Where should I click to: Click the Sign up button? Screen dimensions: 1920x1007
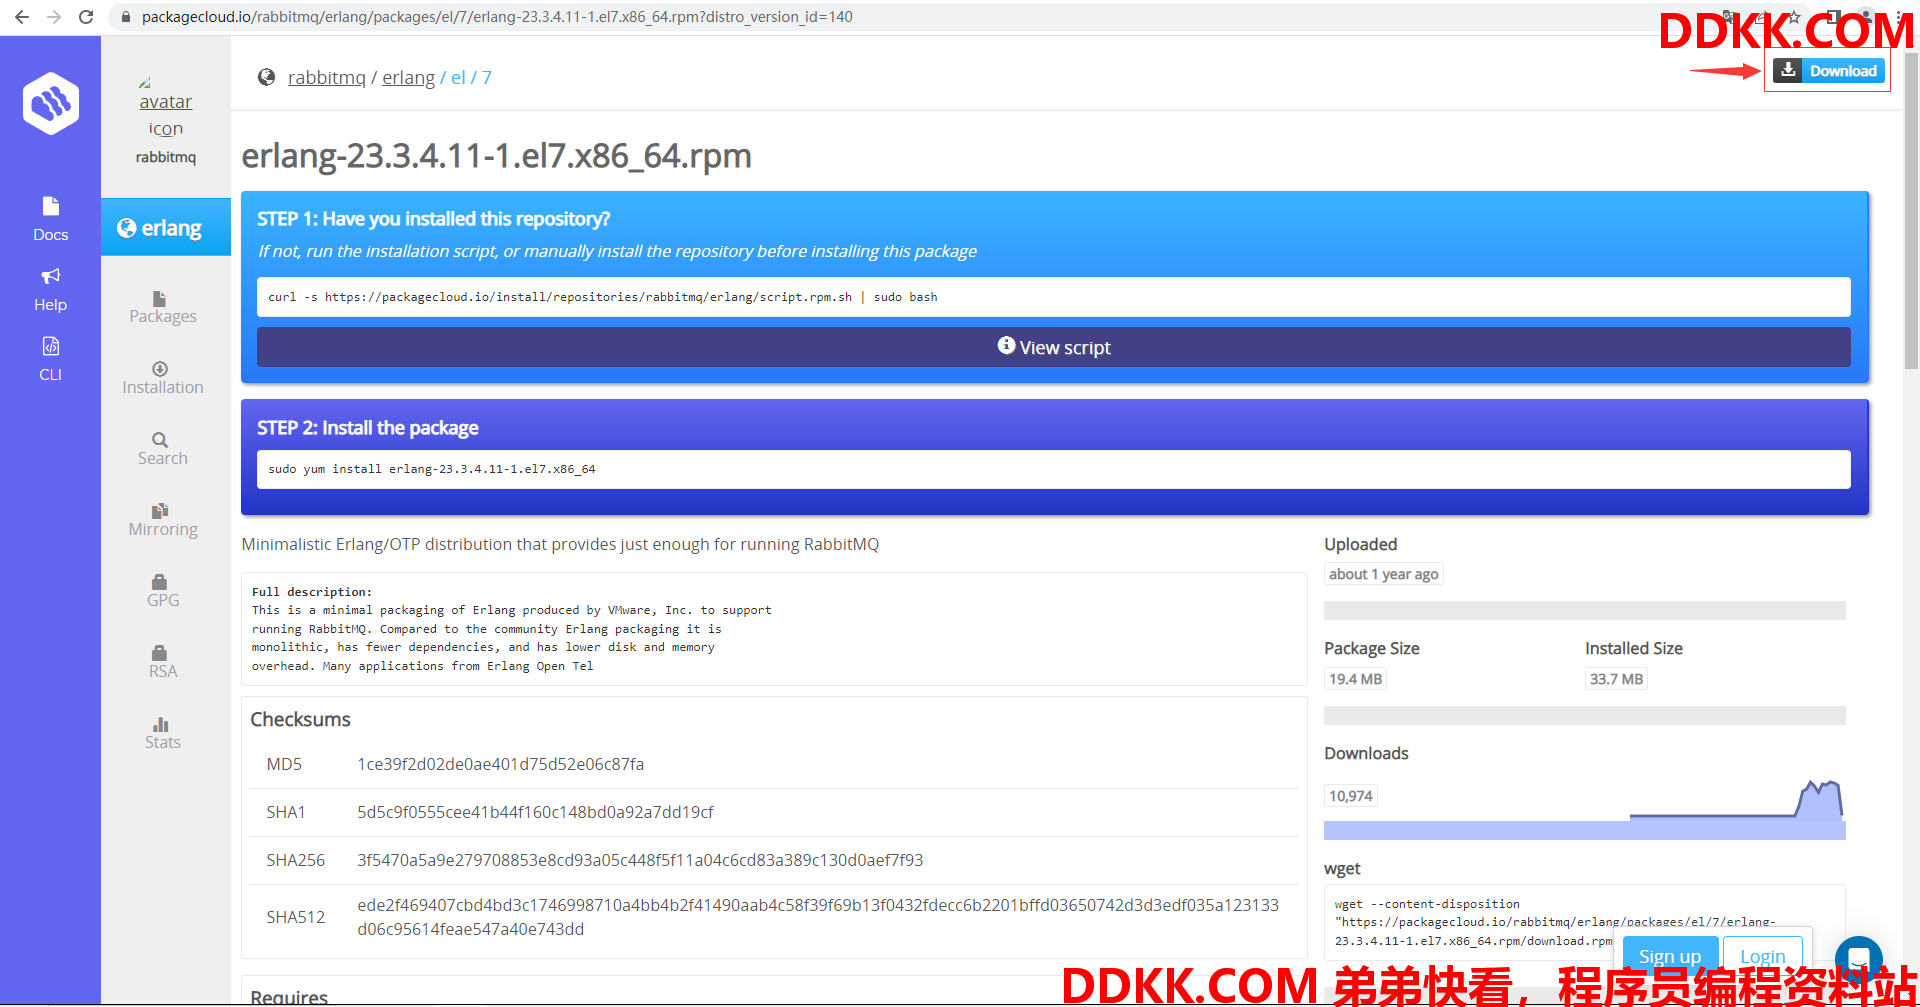1670,956
